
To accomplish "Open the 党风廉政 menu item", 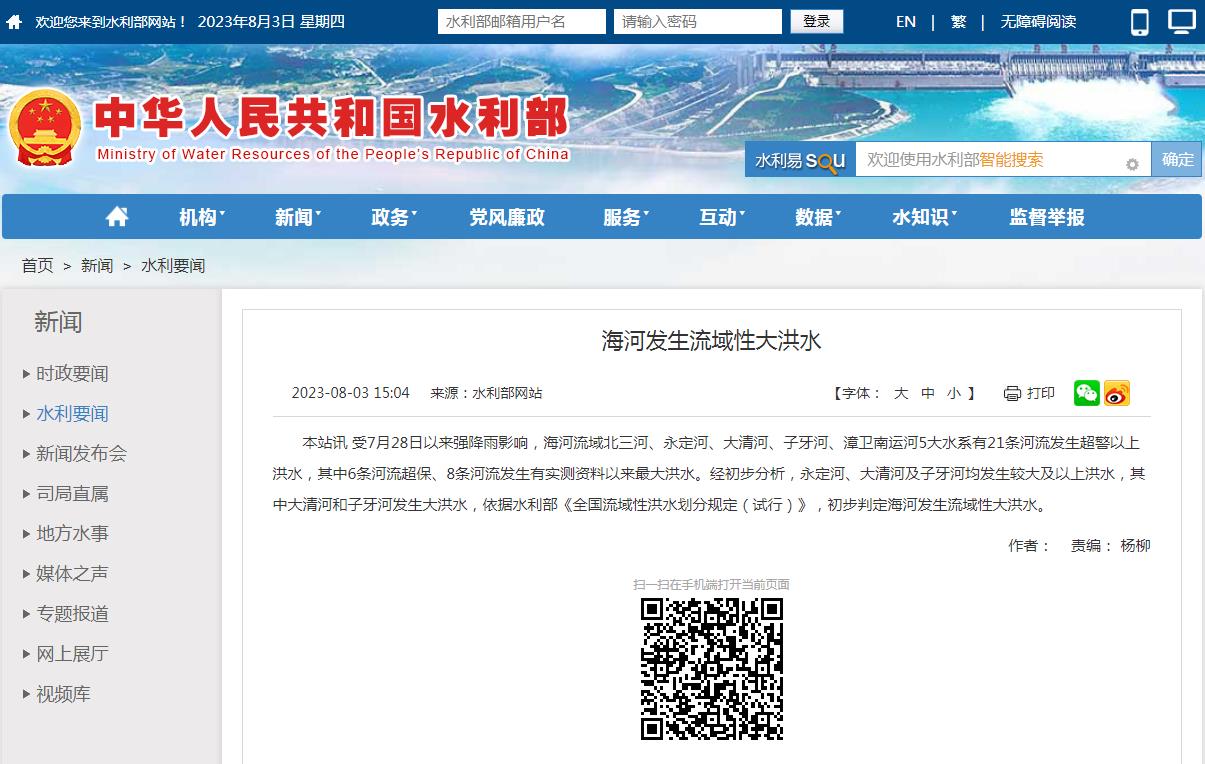I will coord(507,217).
